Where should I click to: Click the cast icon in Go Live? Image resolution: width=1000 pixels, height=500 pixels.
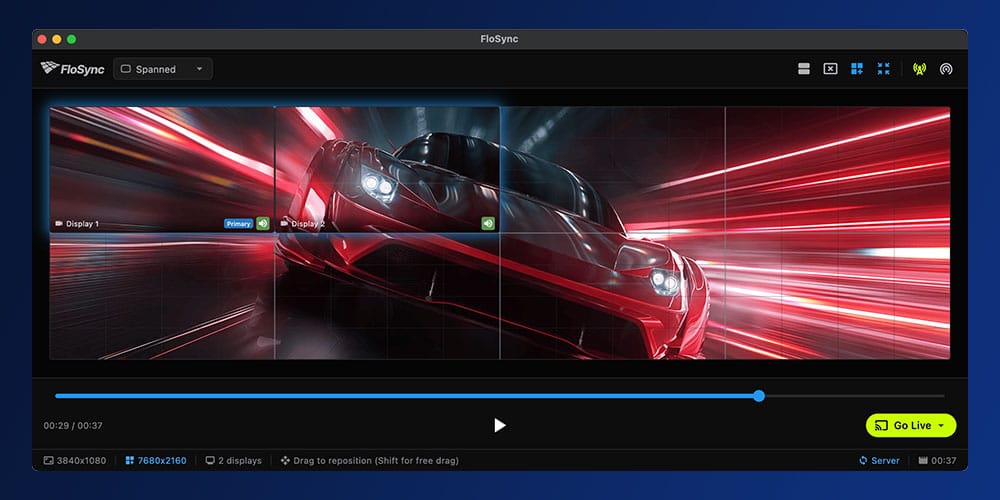coord(881,425)
